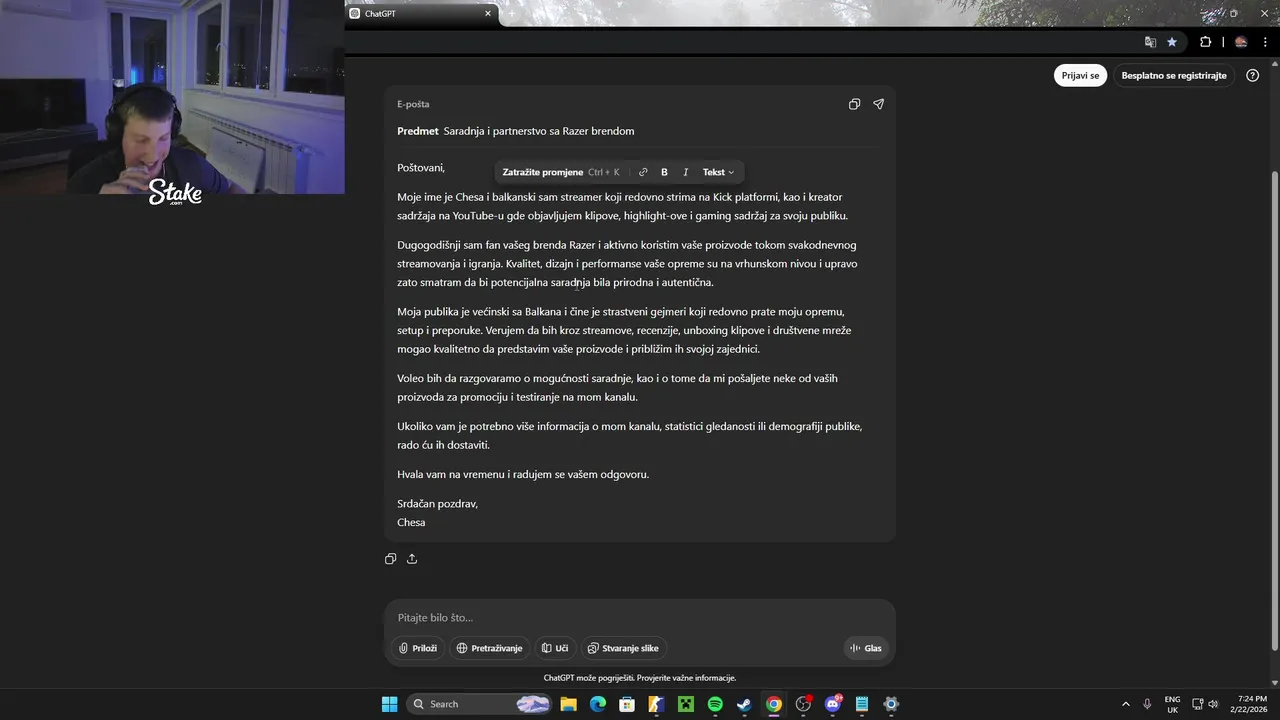Click the Priloži attach button
The image size is (1280, 720).
pyautogui.click(x=418, y=648)
